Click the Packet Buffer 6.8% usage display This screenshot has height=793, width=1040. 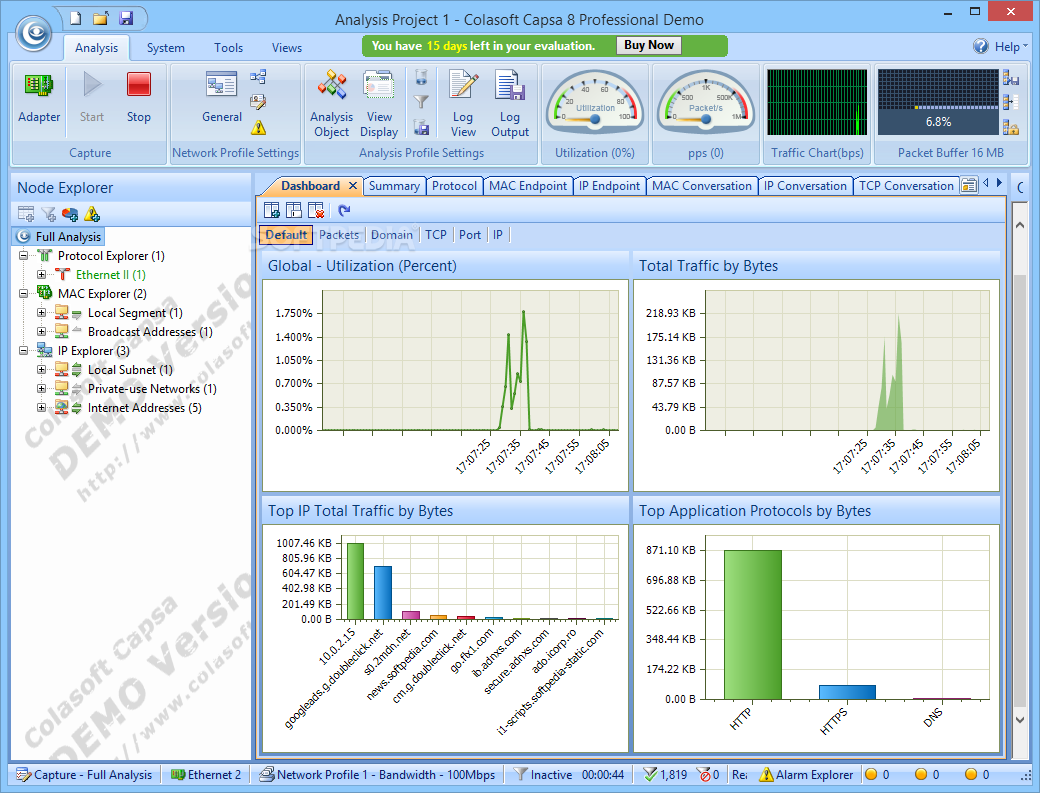click(x=938, y=102)
